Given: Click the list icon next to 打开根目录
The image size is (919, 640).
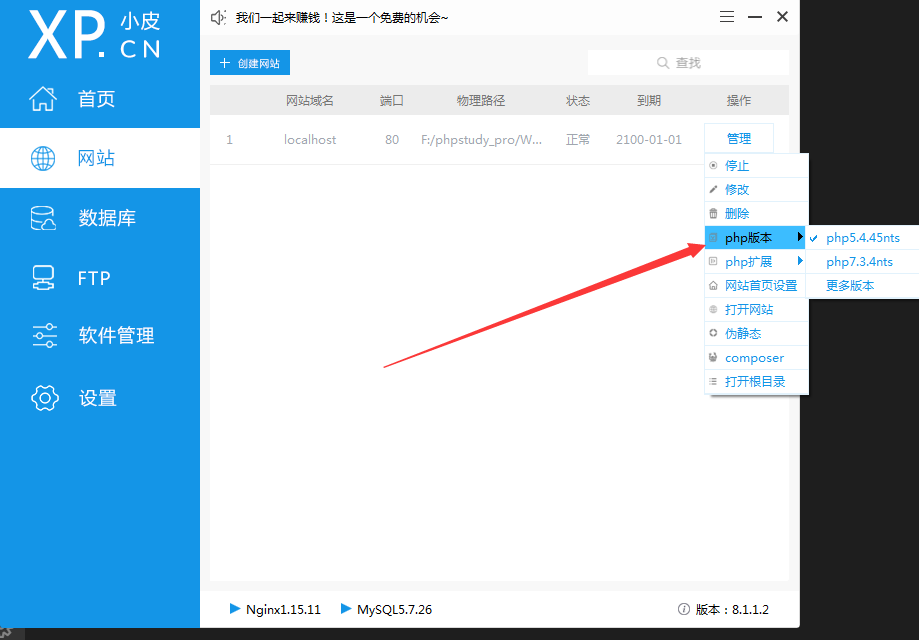Looking at the screenshot, I should coord(713,381).
